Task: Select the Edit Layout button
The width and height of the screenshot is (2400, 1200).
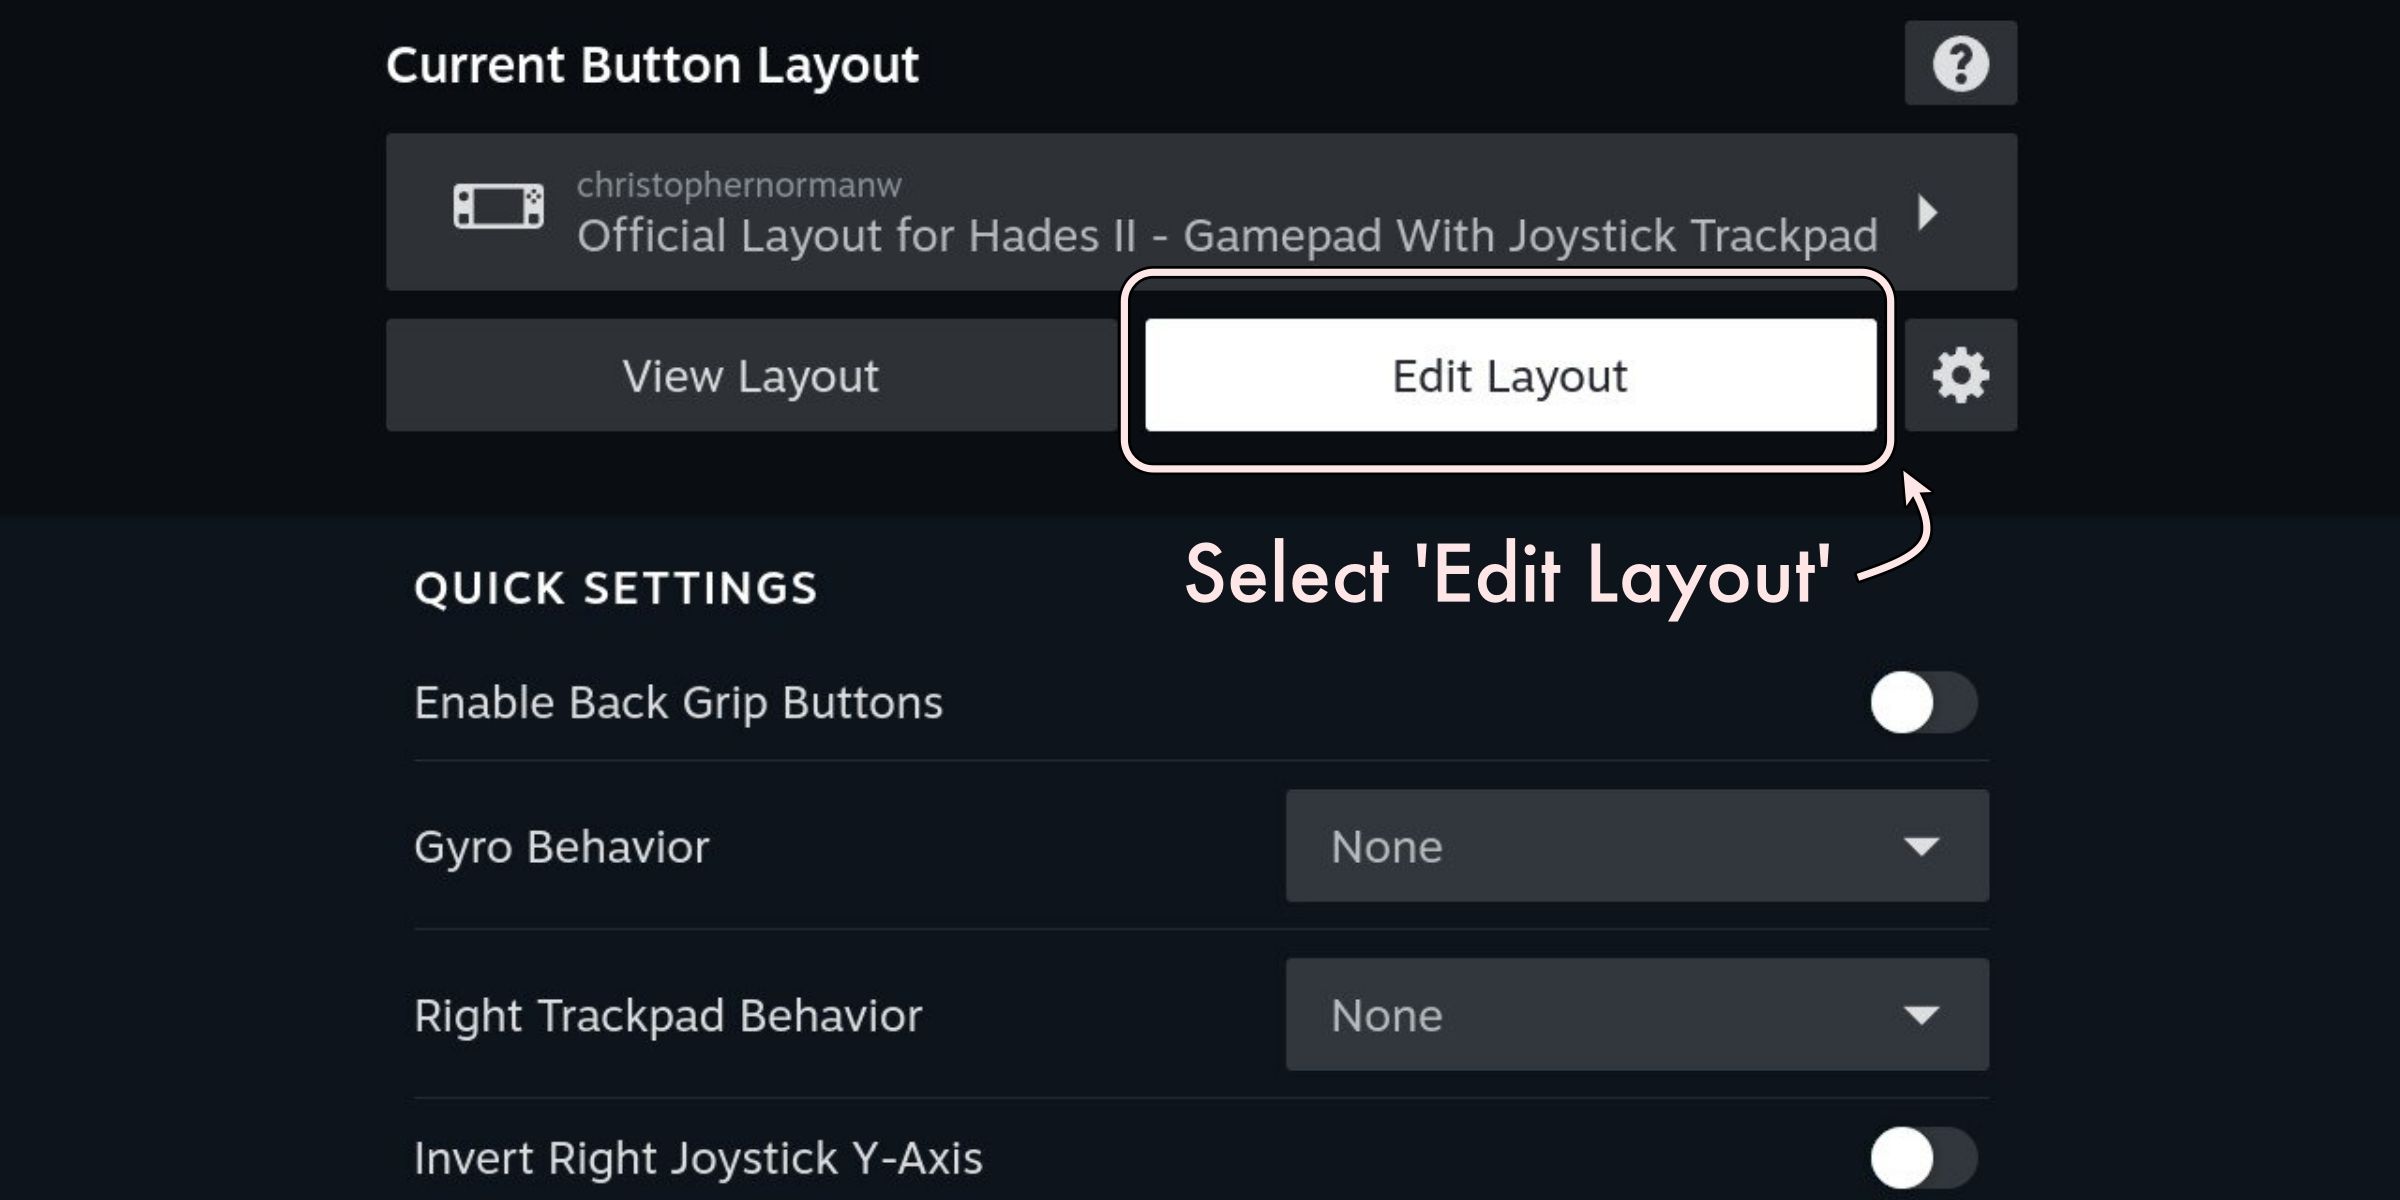Action: coord(1510,376)
